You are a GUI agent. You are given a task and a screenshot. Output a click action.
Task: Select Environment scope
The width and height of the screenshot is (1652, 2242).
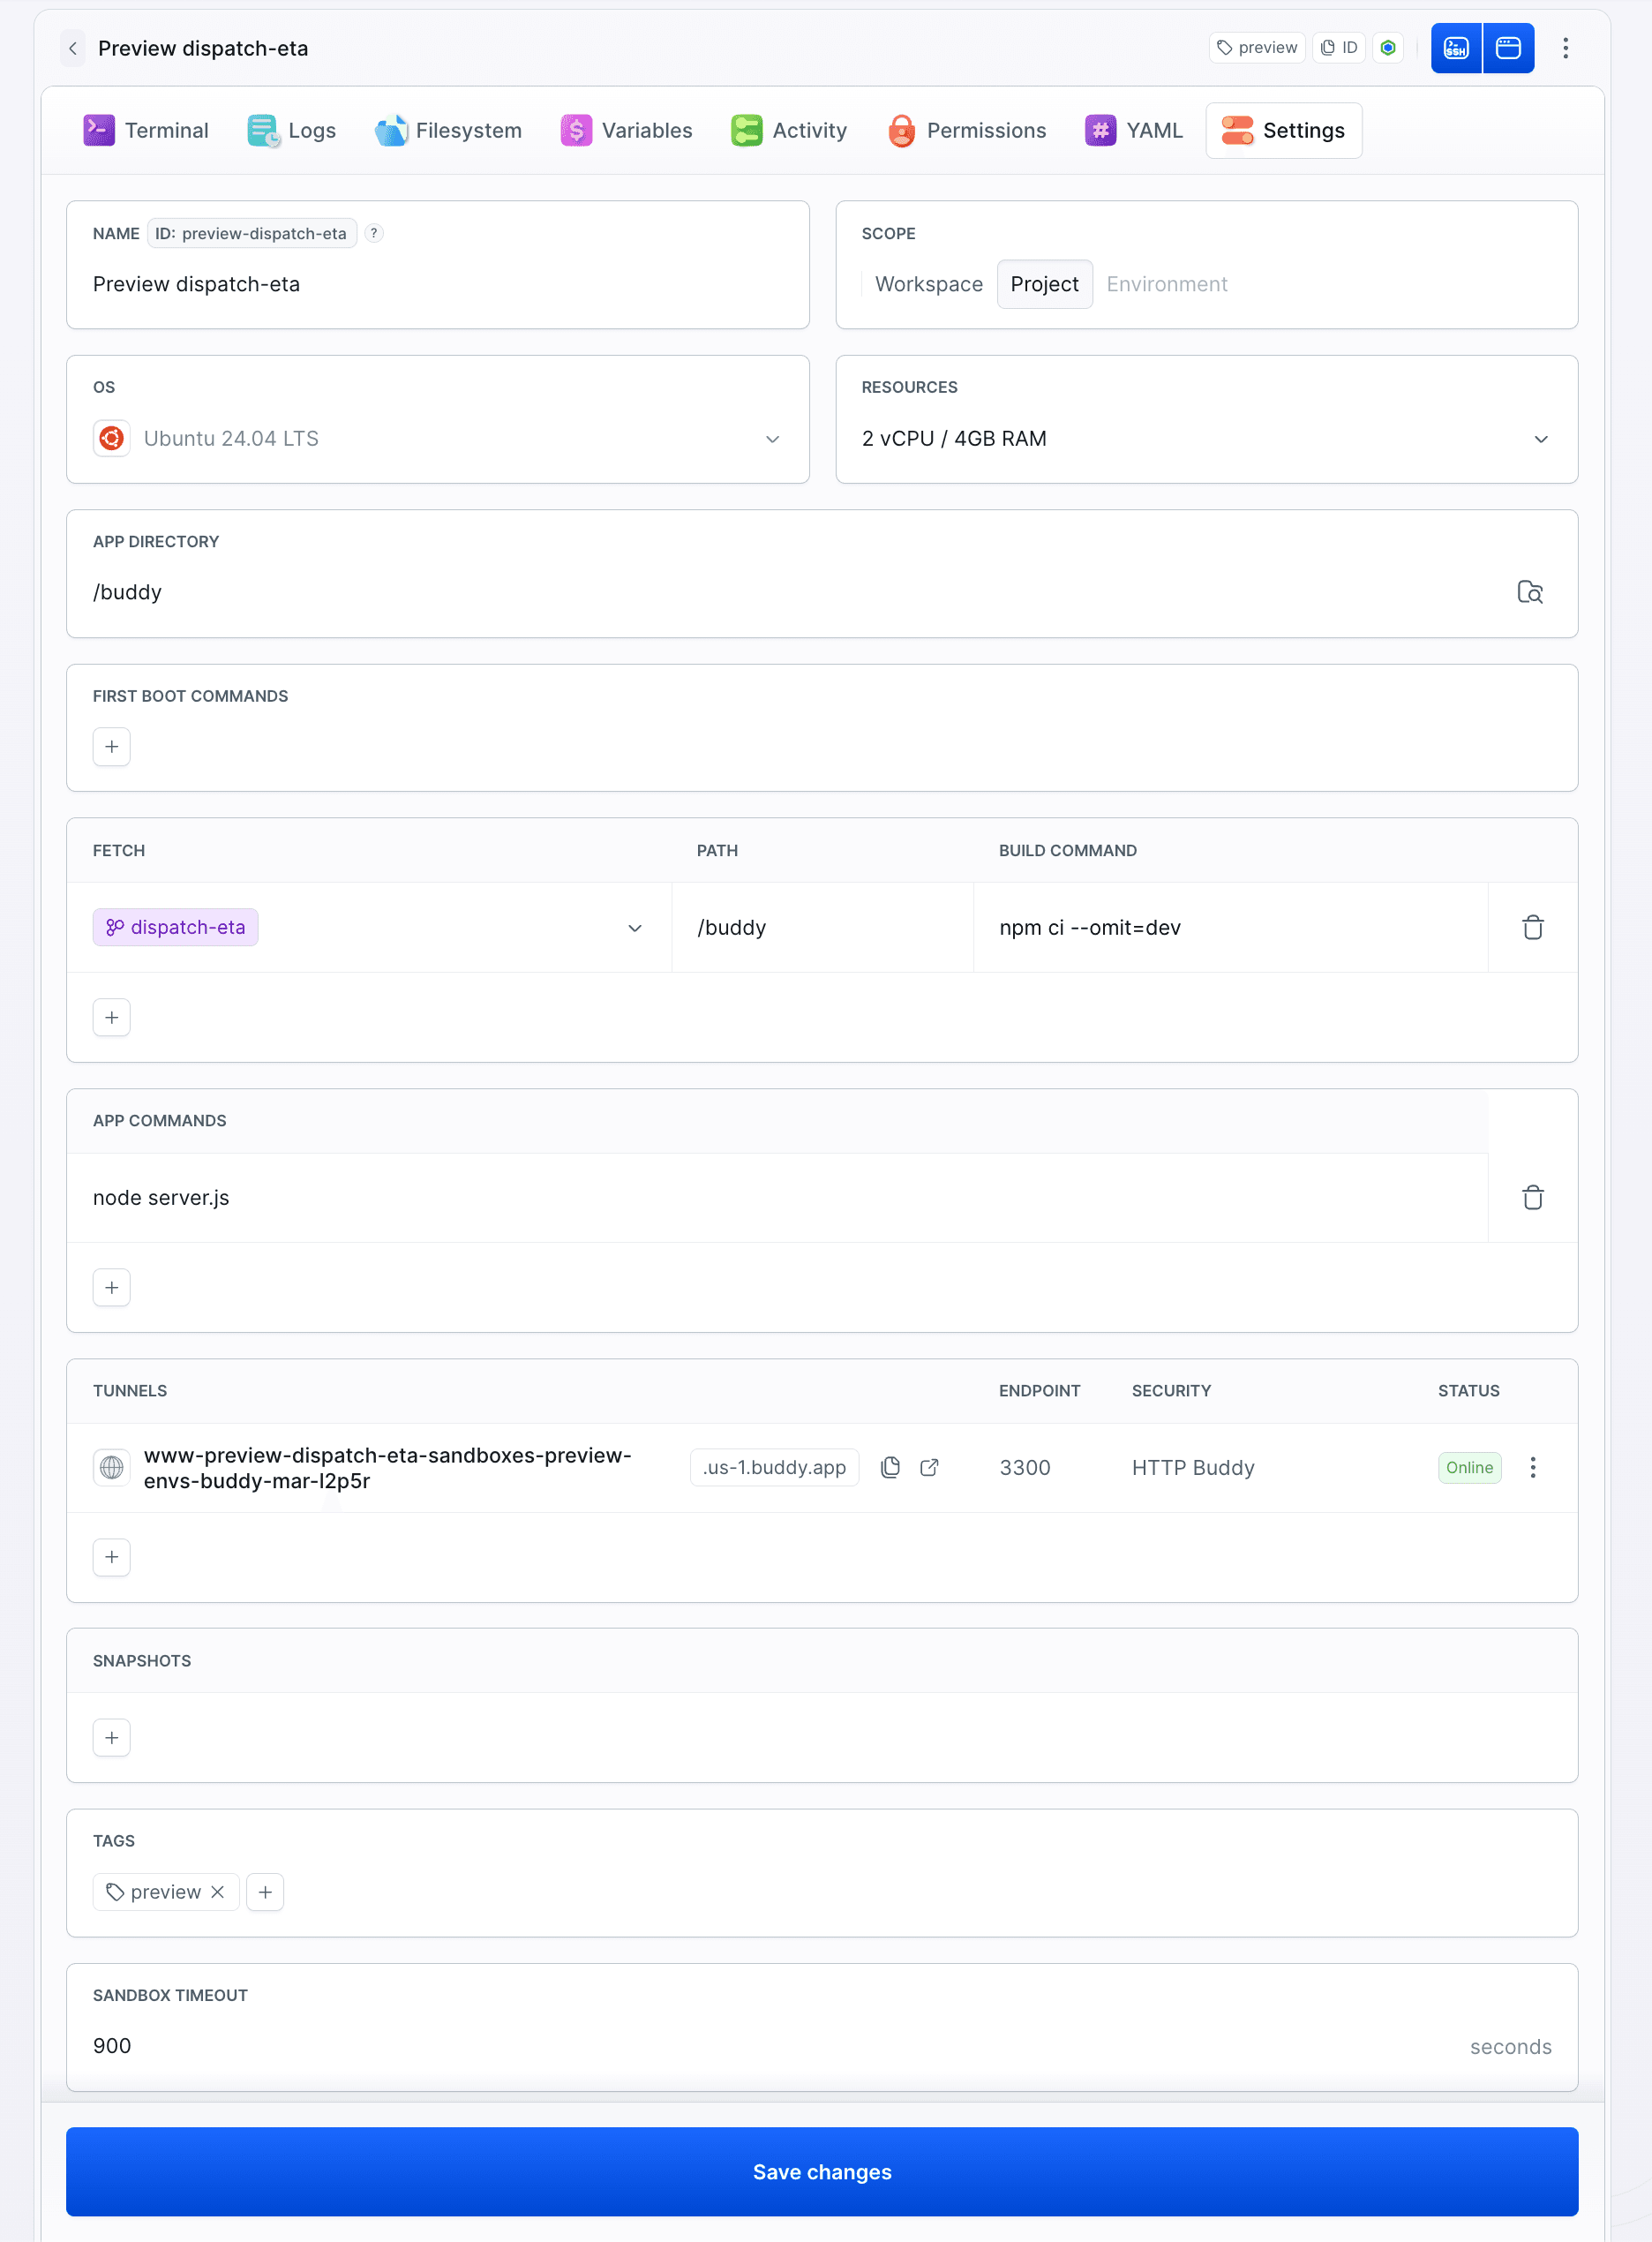[x=1166, y=284]
